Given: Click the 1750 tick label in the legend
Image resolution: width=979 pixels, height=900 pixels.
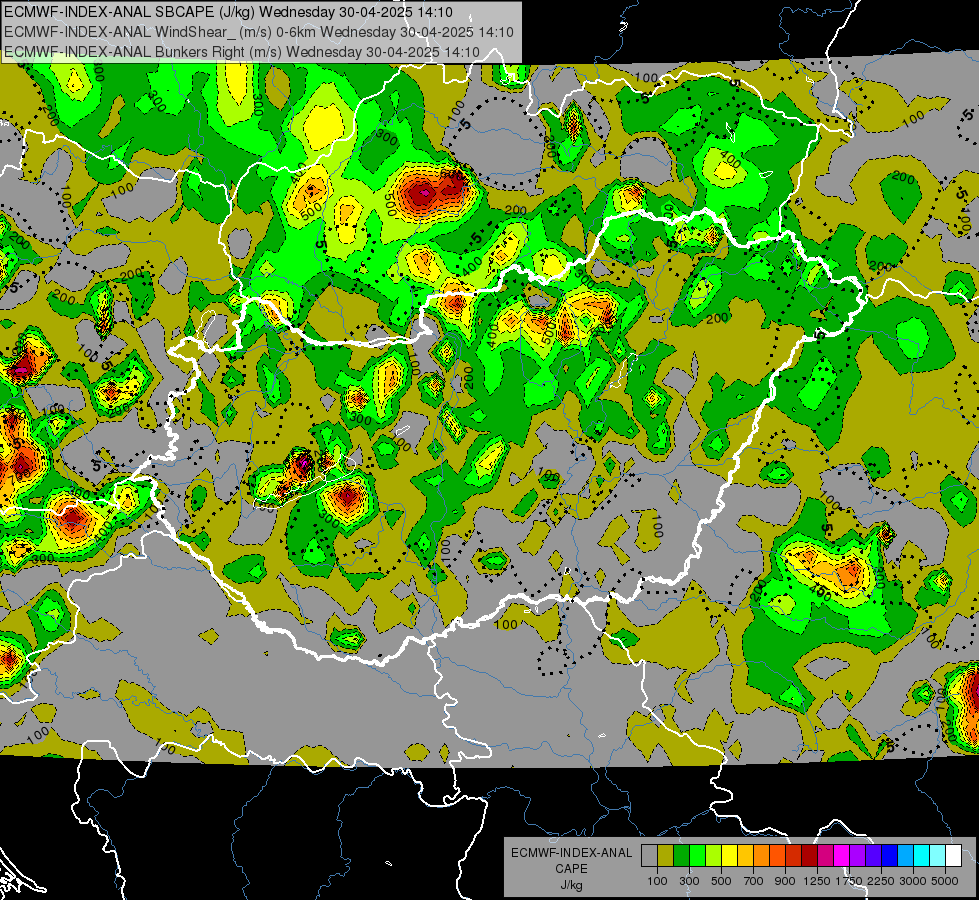Looking at the screenshot, I should click(849, 881).
